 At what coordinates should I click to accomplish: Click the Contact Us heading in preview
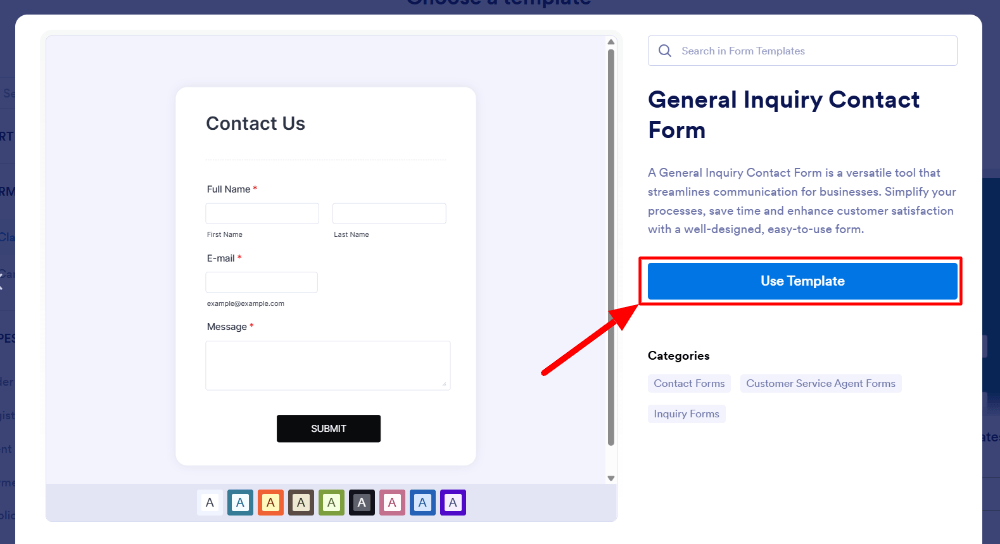256,123
